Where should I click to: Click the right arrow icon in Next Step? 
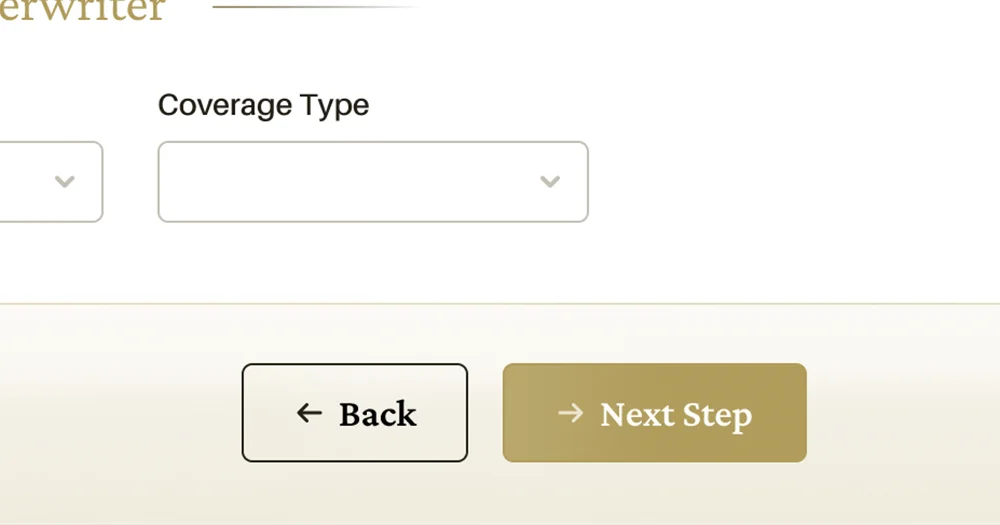[x=570, y=413]
